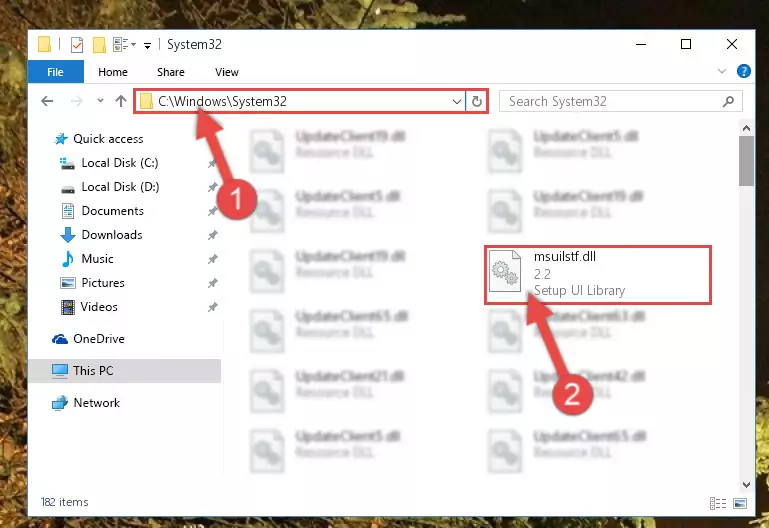Click the Quick access star icon
Image resolution: width=769 pixels, height=528 pixels.
point(61,139)
